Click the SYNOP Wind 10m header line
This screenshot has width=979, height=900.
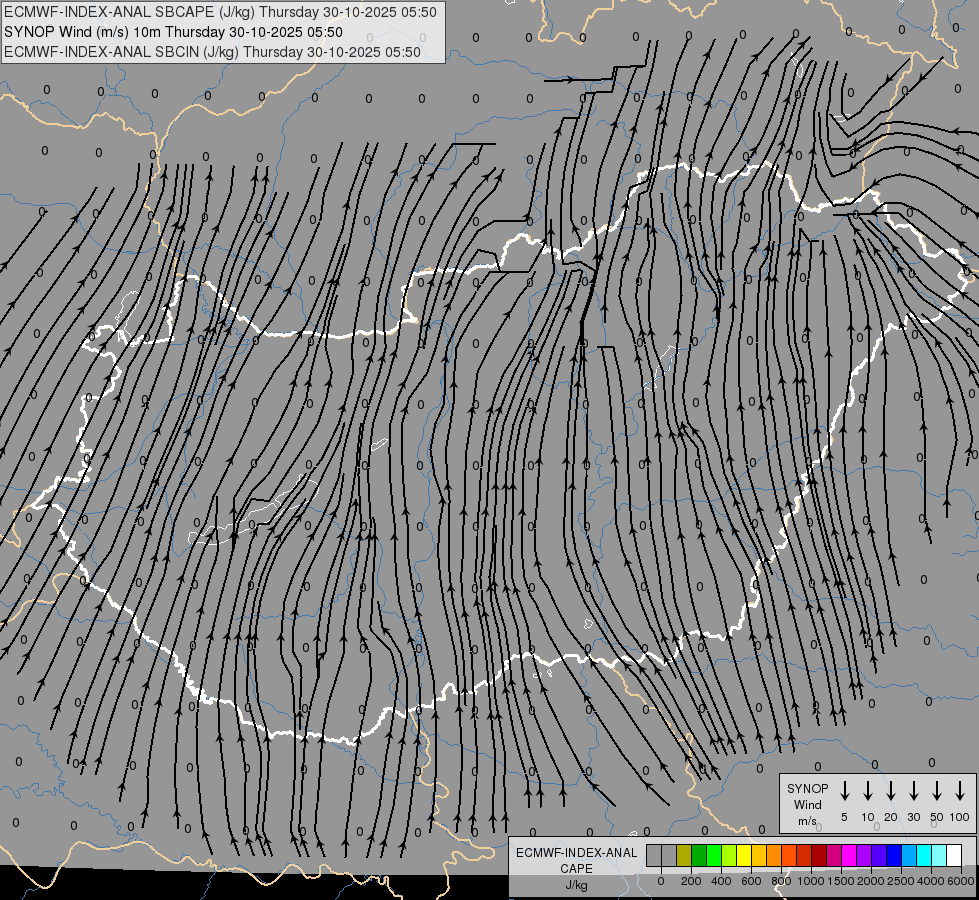click(173, 32)
